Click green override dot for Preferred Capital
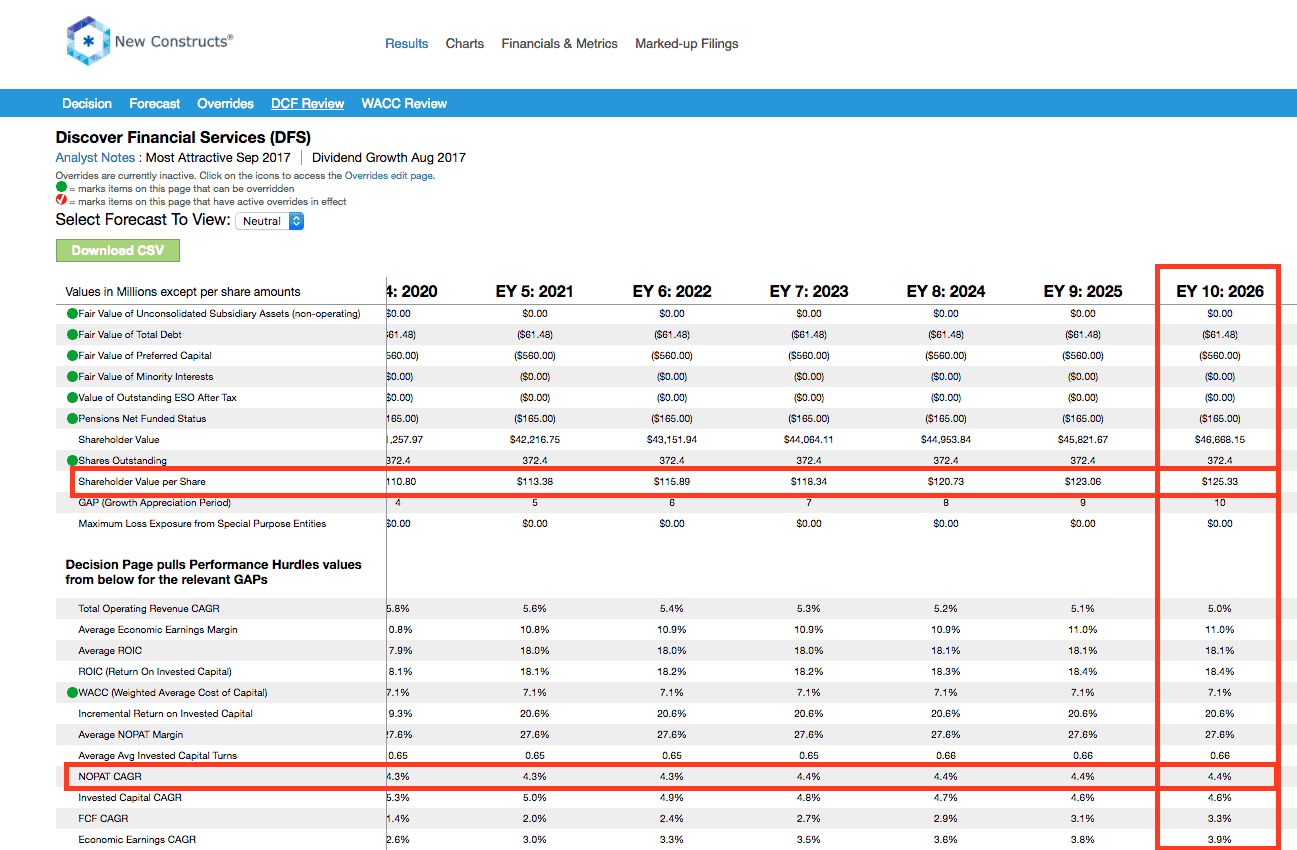1297x850 pixels. point(72,356)
